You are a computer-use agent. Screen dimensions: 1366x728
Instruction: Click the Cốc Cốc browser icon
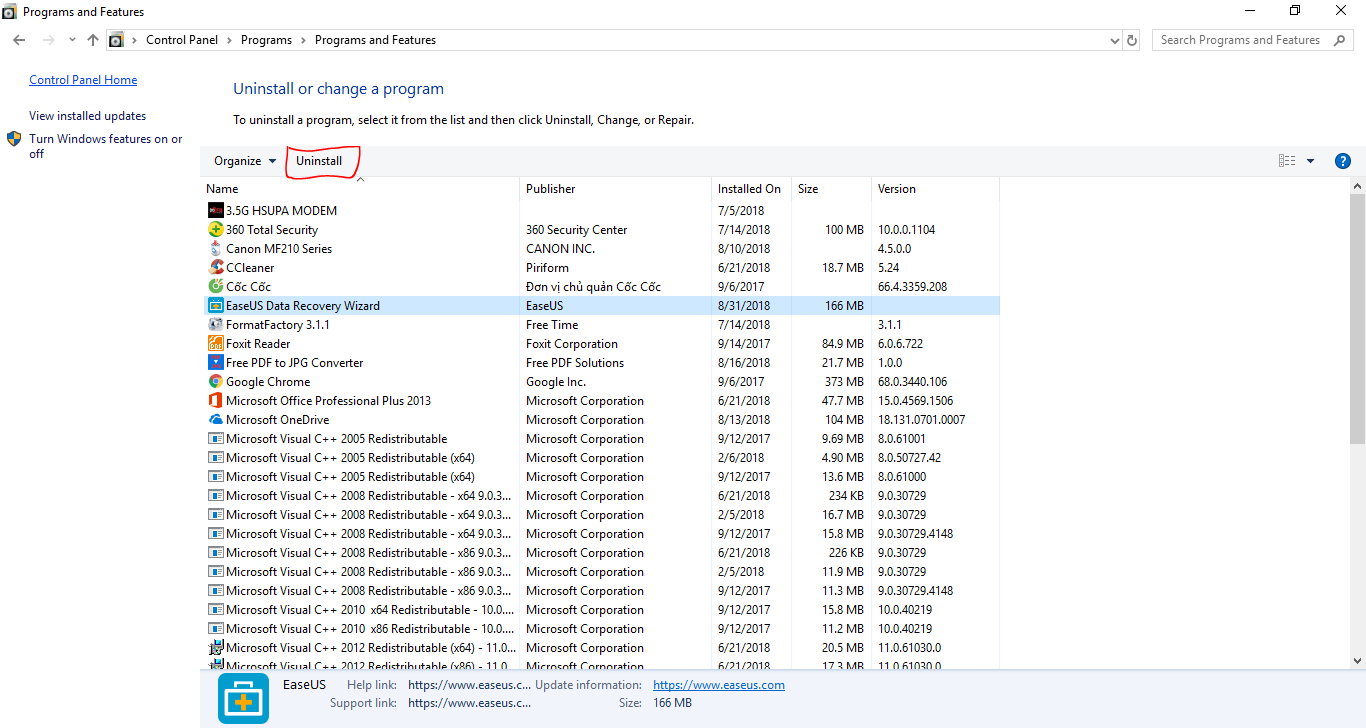(216, 287)
